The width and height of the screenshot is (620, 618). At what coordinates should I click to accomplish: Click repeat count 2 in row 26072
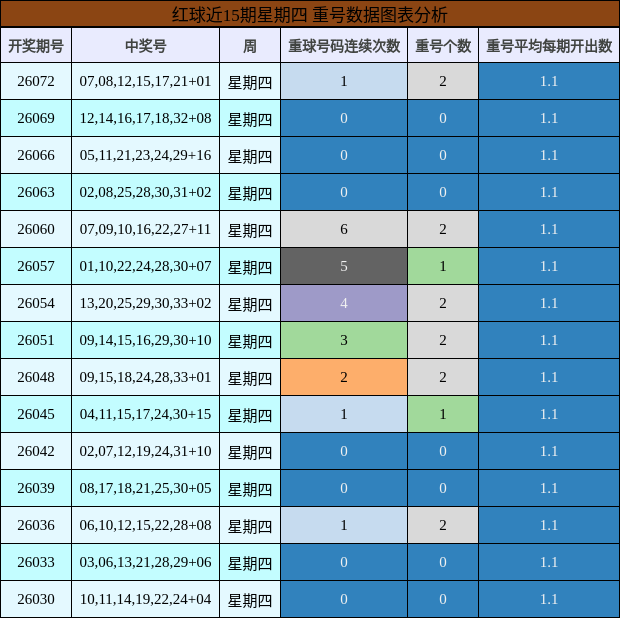tap(443, 81)
